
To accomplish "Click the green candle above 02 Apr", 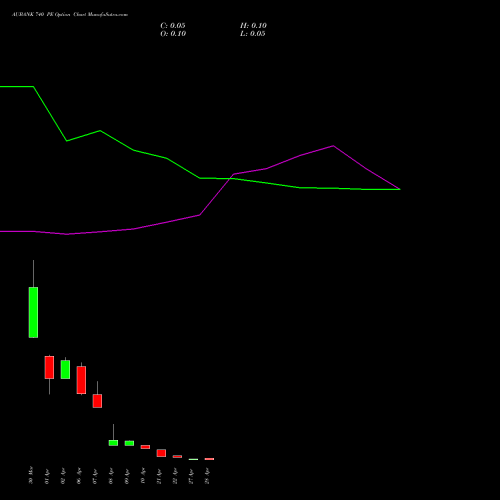I will click(65, 369).
